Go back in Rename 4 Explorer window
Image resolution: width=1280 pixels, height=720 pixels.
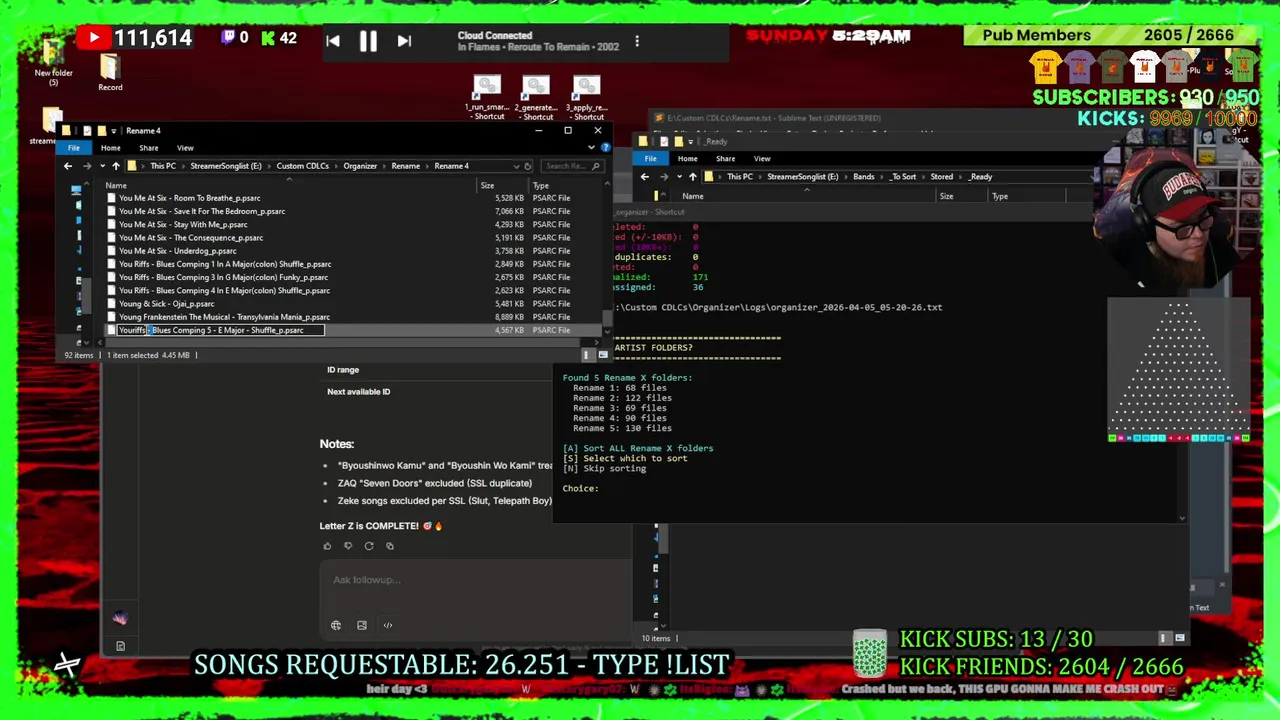pyautogui.click(x=68, y=166)
